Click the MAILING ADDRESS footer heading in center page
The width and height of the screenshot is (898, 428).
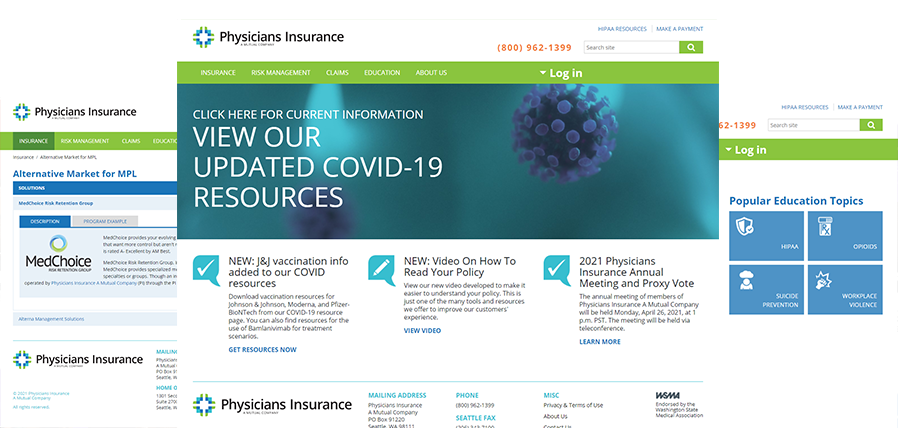397,395
